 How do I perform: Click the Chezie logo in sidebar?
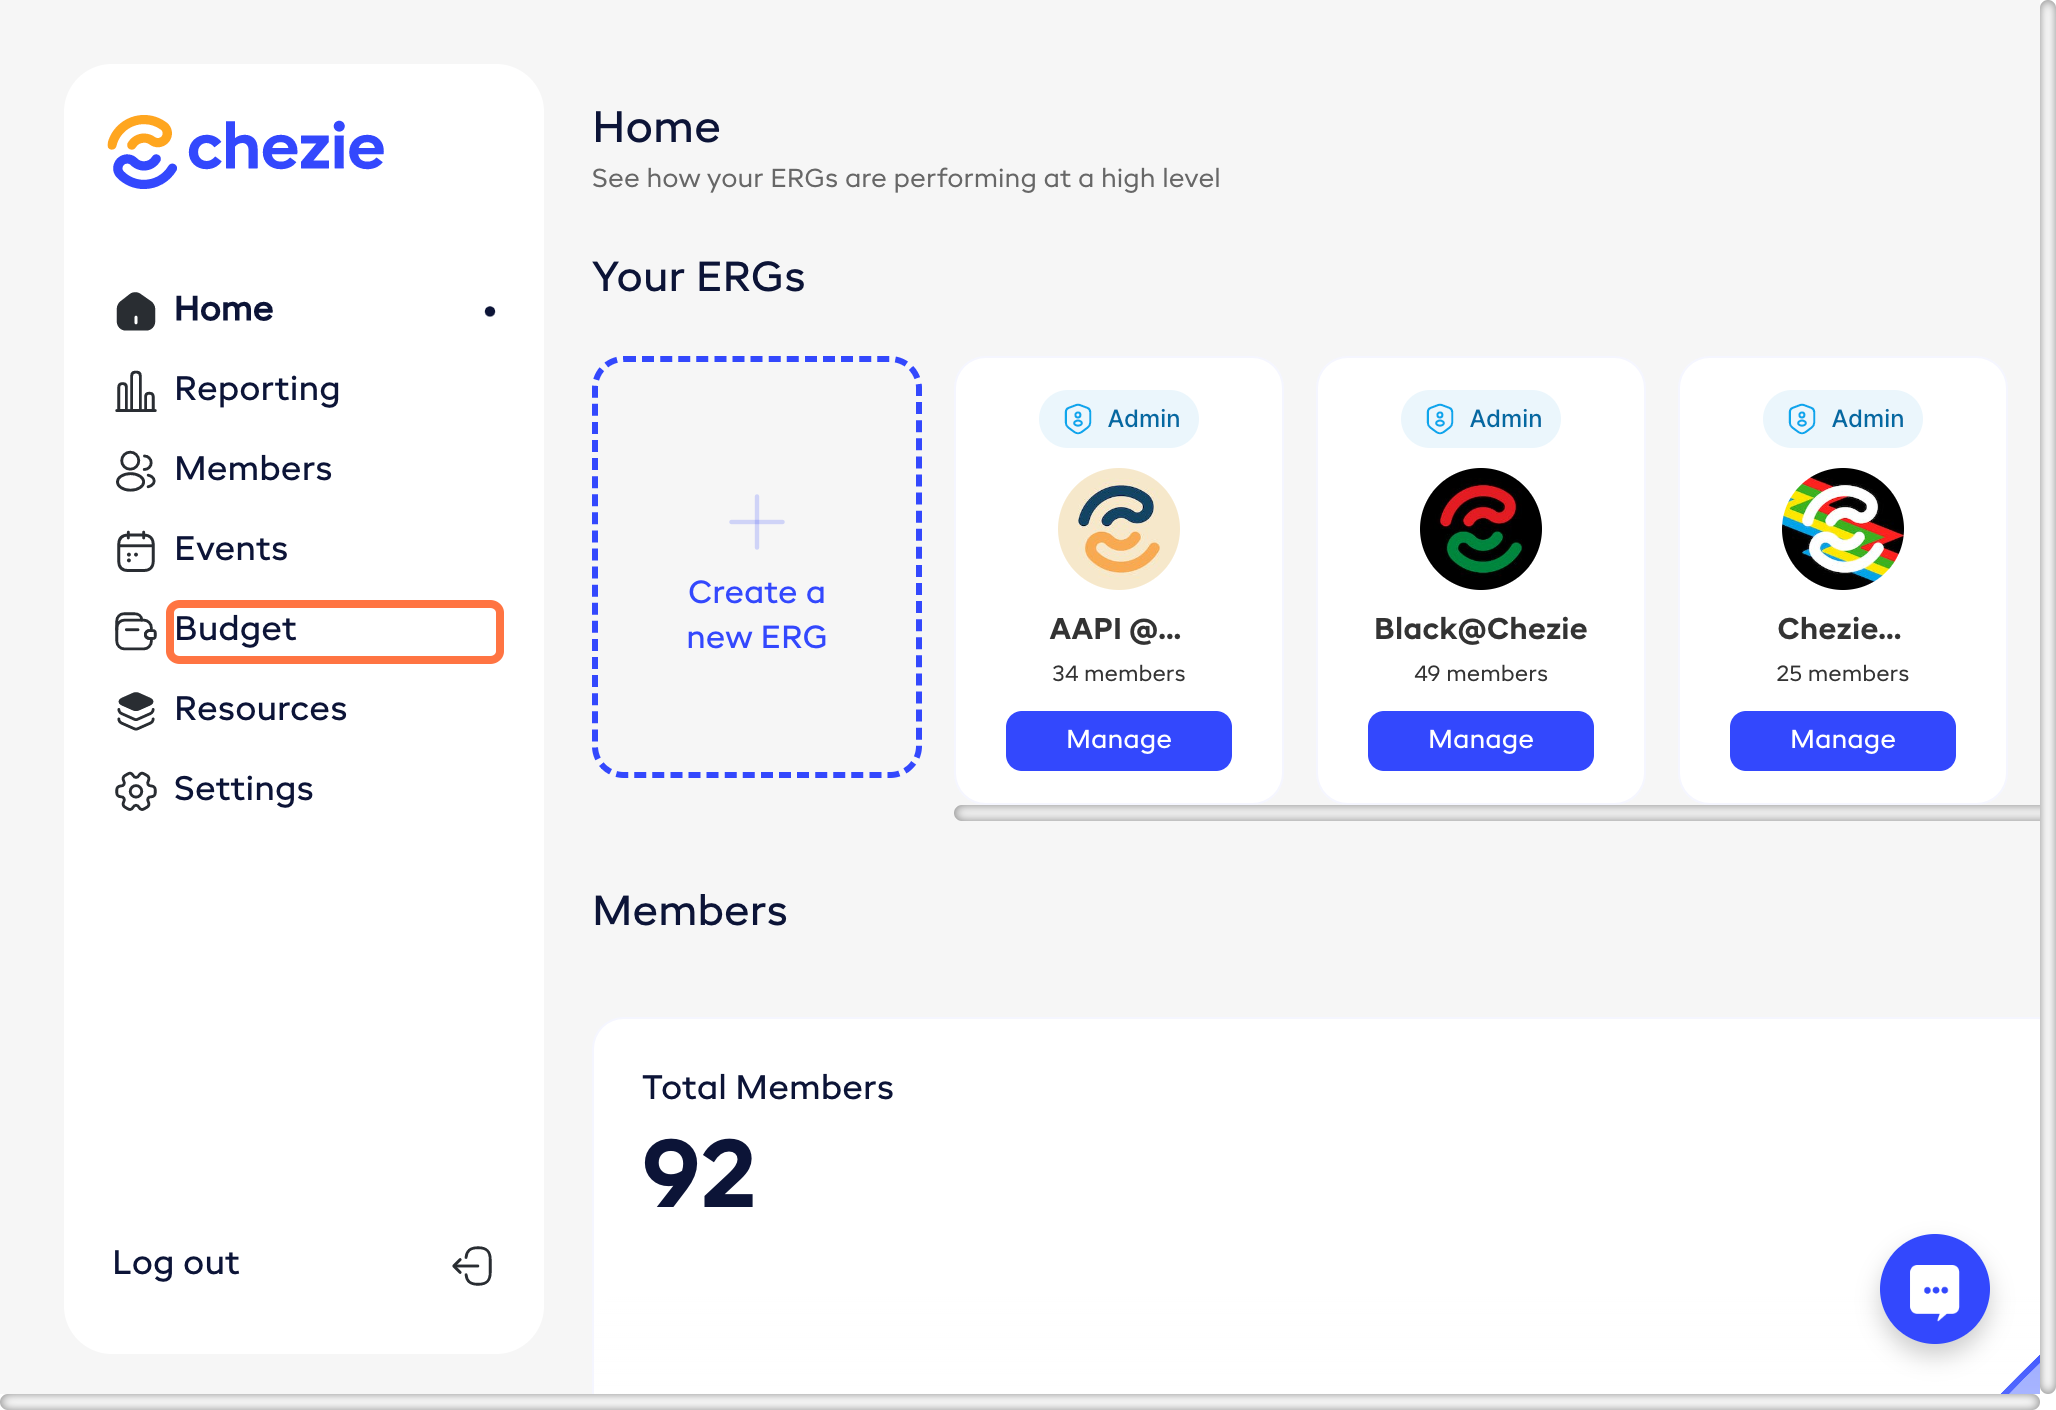click(x=246, y=151)
